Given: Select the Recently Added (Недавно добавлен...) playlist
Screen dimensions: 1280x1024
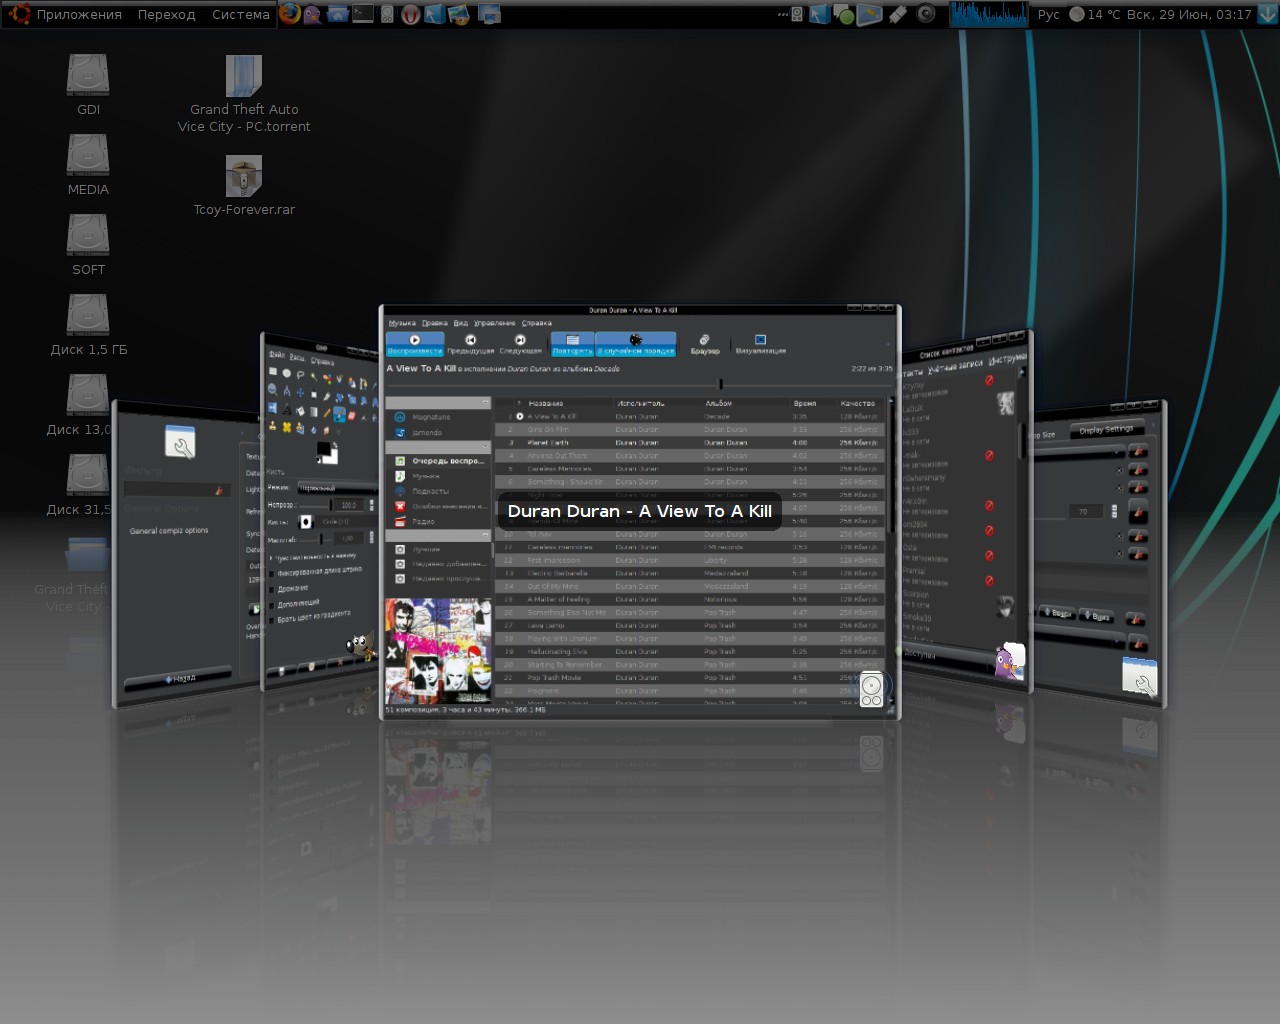Looking at the screenshot, I should 438,564.
